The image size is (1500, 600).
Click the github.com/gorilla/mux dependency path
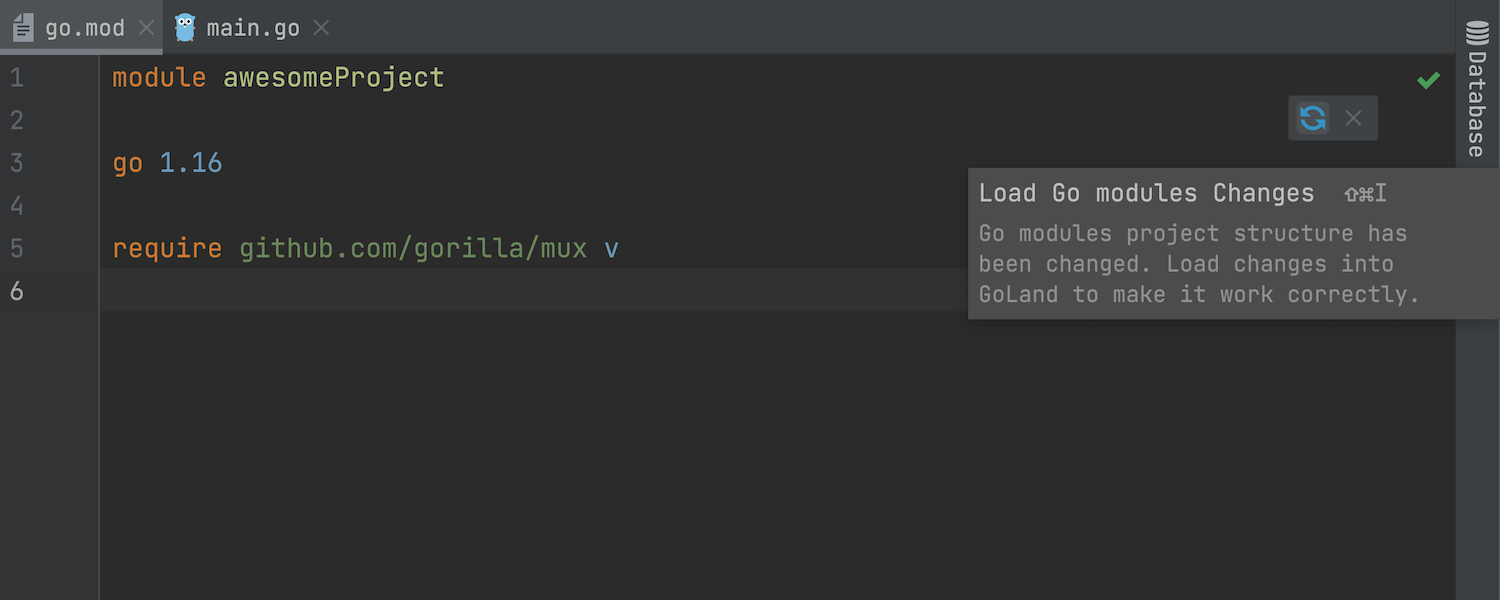[x=413, y=248]
